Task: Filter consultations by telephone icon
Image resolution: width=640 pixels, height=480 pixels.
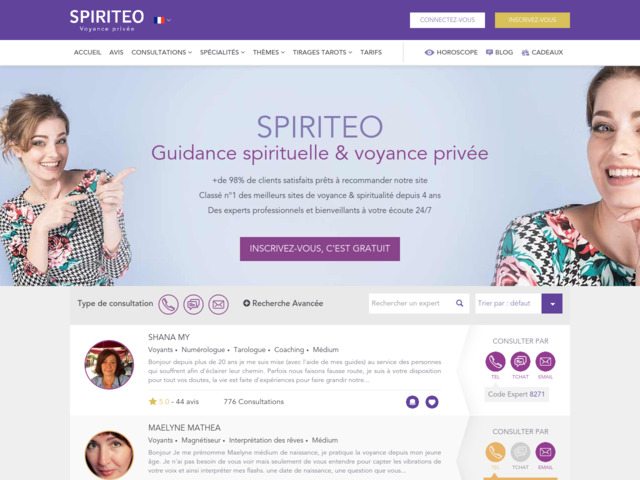Action: (168, 304)
